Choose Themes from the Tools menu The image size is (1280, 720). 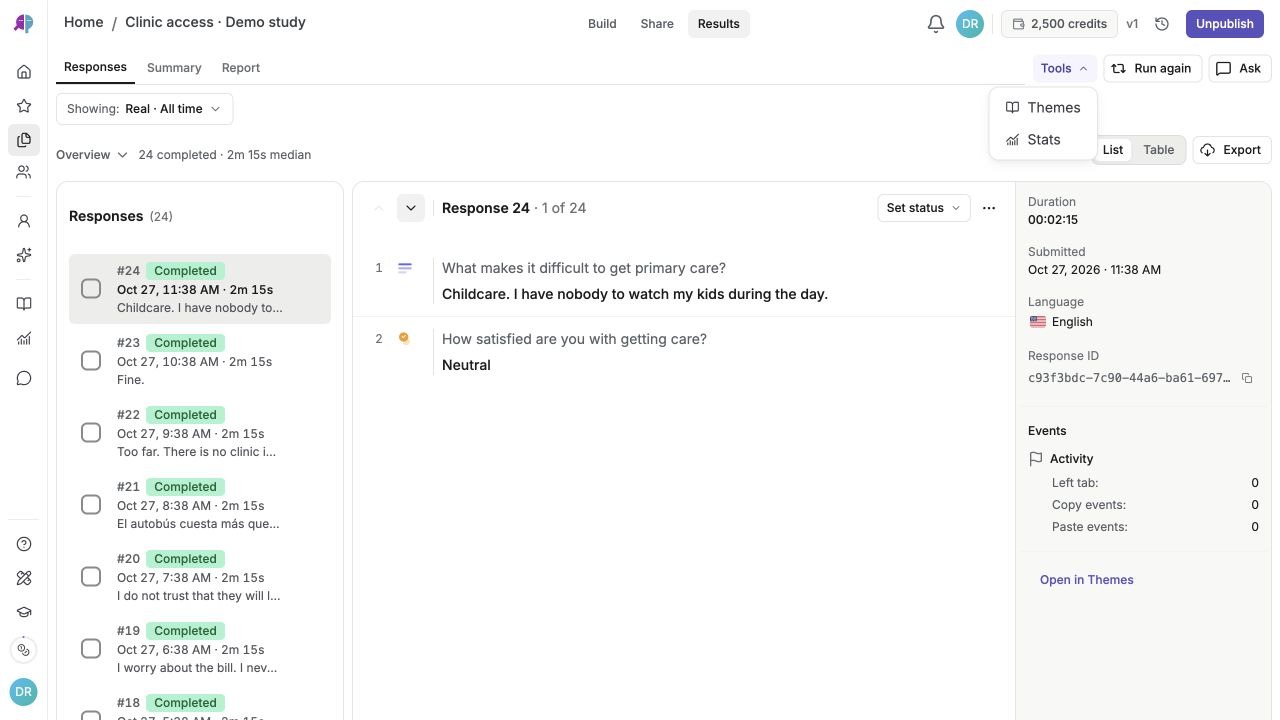1043,107
